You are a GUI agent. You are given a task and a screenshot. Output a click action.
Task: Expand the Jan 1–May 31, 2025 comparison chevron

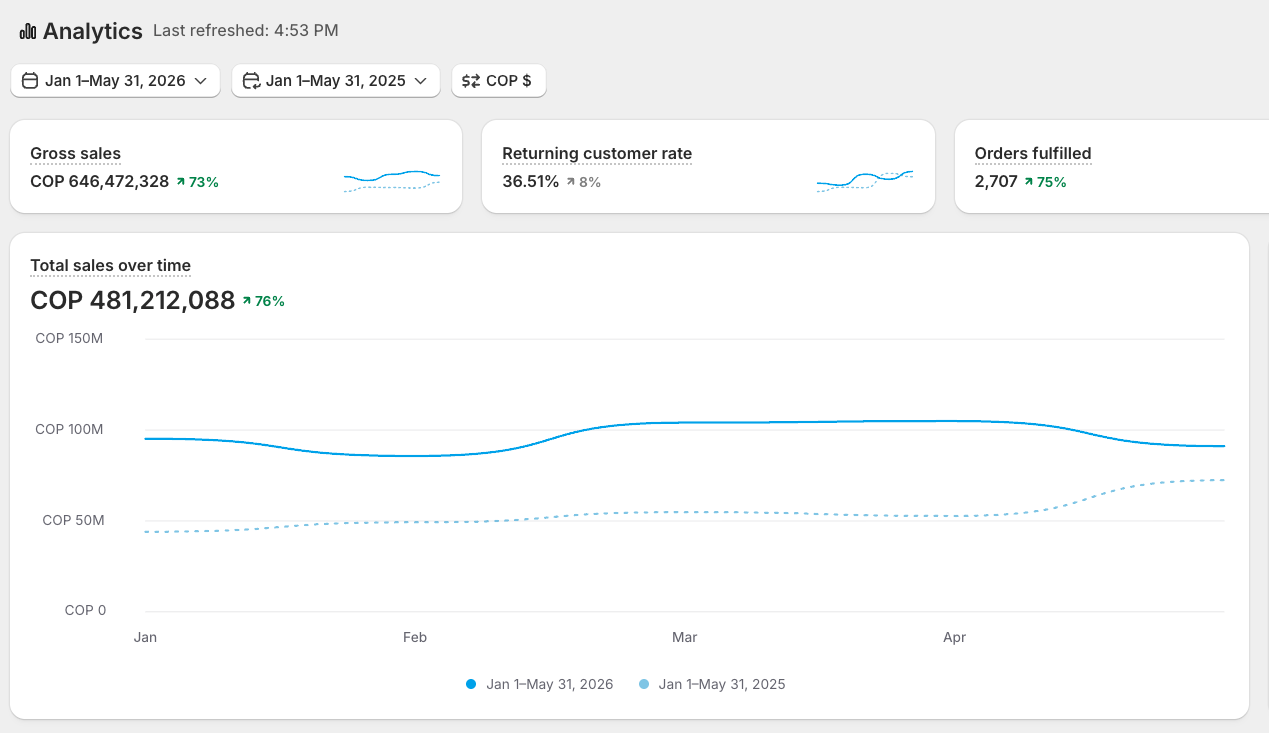(x=420, y=81)
